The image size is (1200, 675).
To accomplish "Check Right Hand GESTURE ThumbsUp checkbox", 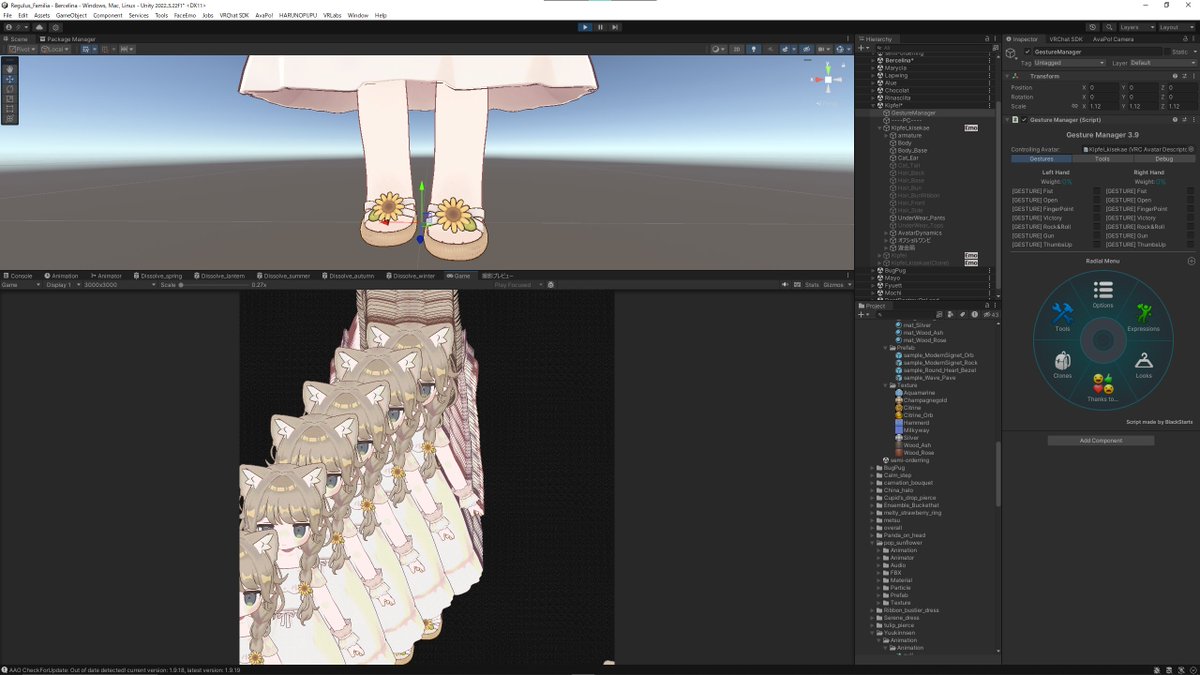I will point(1191,245).
